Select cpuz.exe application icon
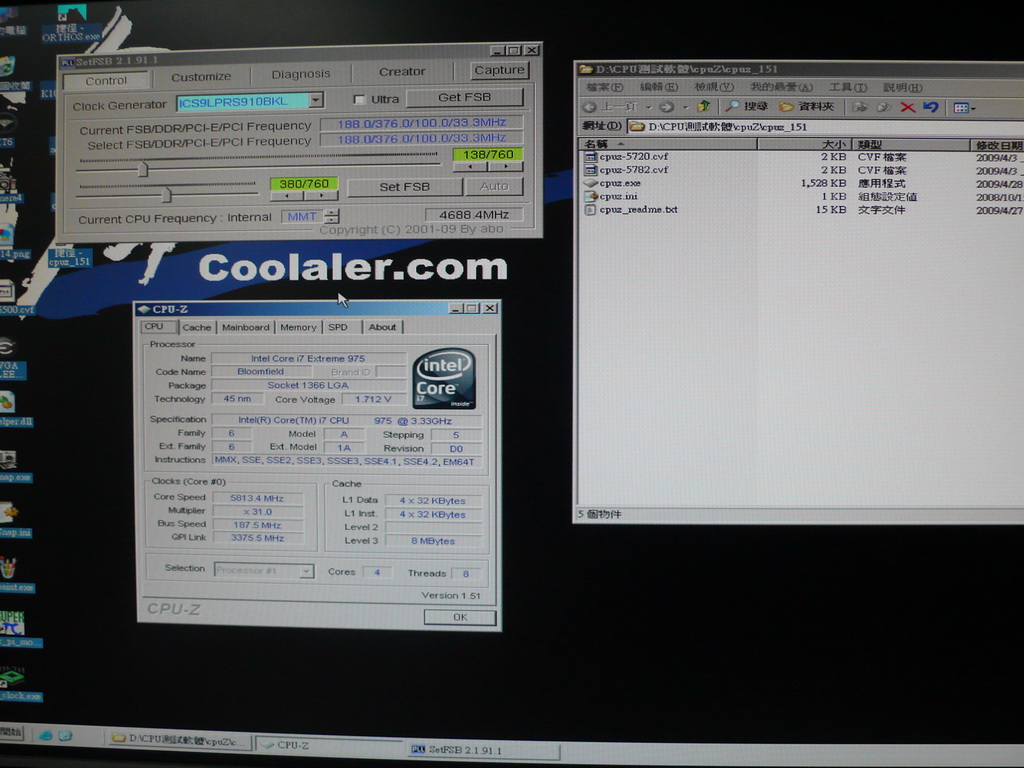This screenshot has width=1024, height=768. 590,183
